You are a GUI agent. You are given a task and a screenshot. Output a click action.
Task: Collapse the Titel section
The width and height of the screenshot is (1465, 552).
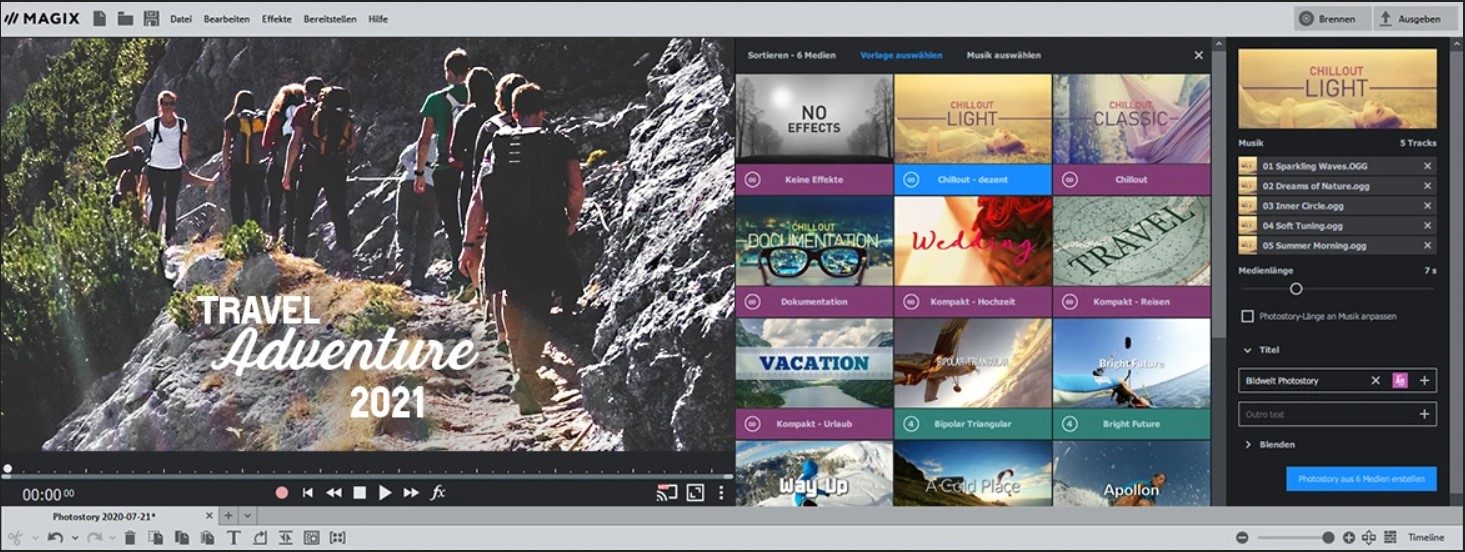point(1248,350)
